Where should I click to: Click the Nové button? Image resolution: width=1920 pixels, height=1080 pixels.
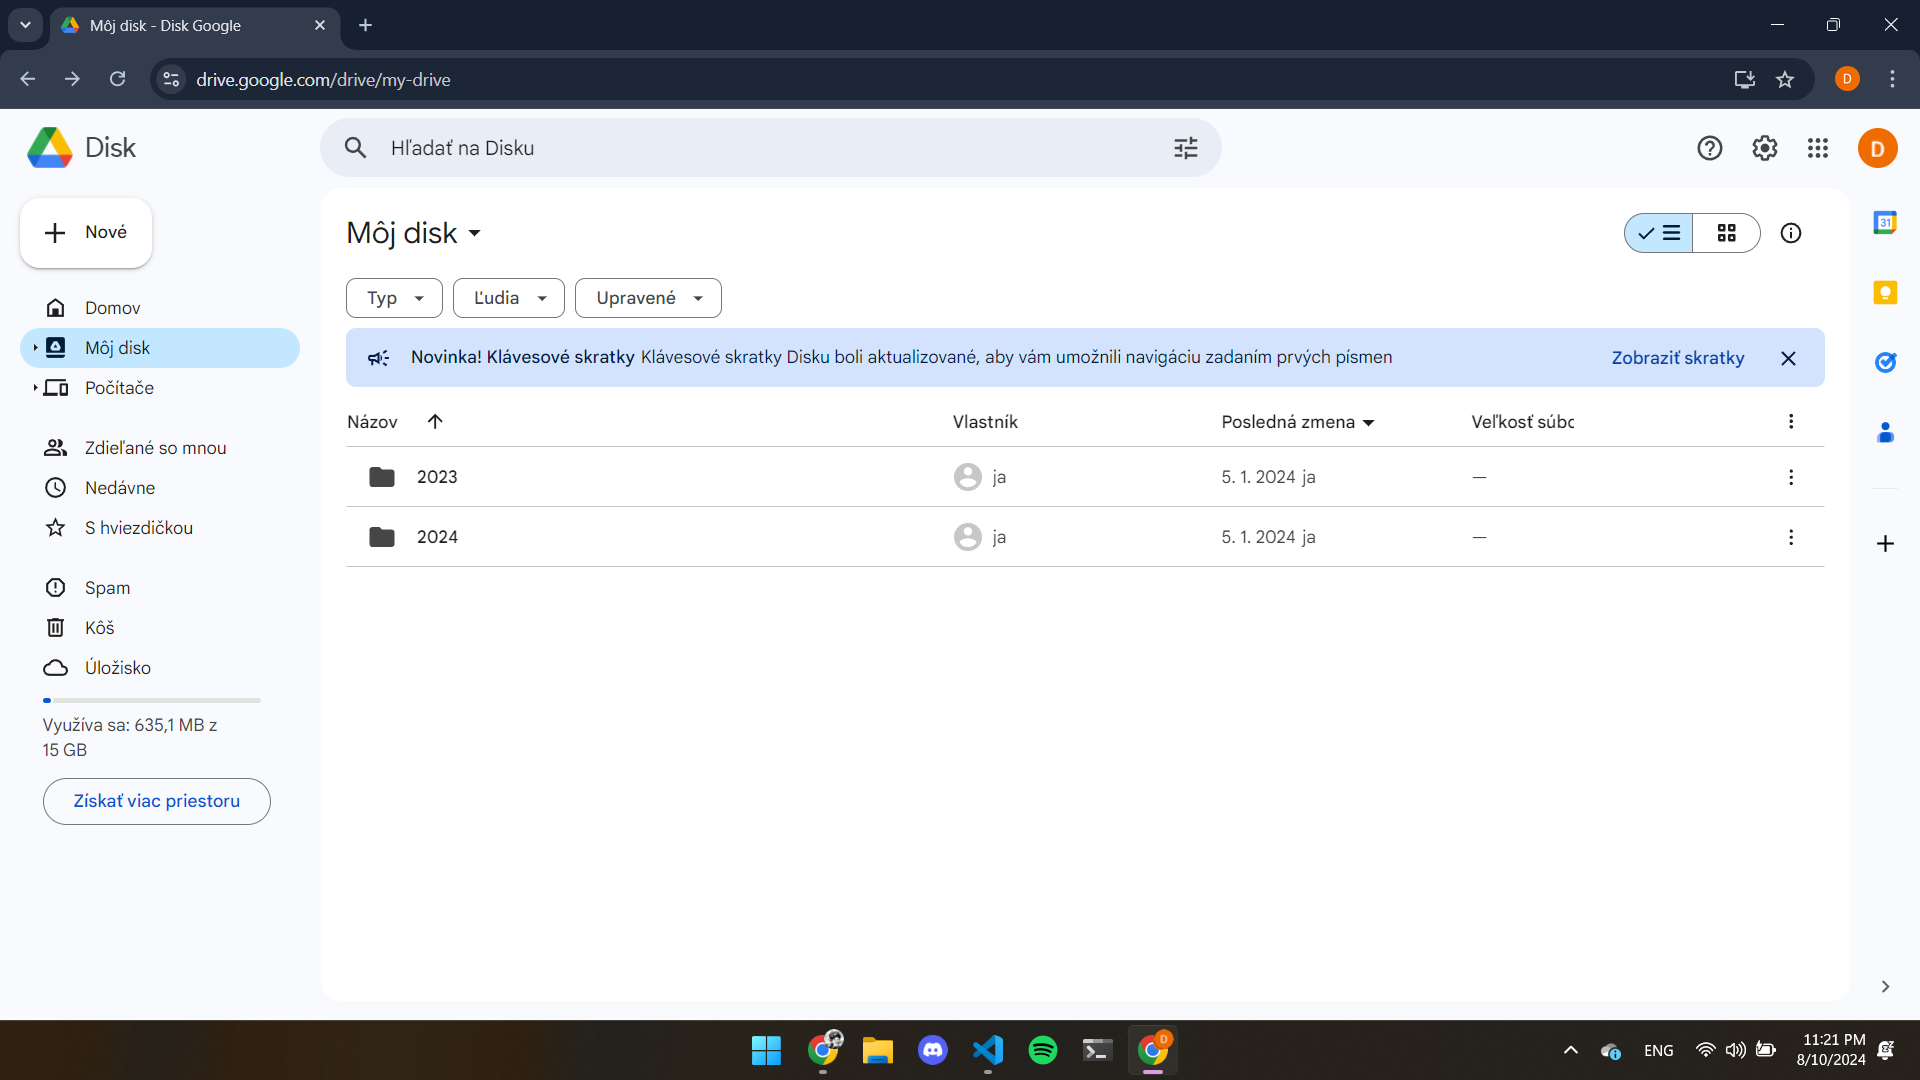tap(86, 233)
